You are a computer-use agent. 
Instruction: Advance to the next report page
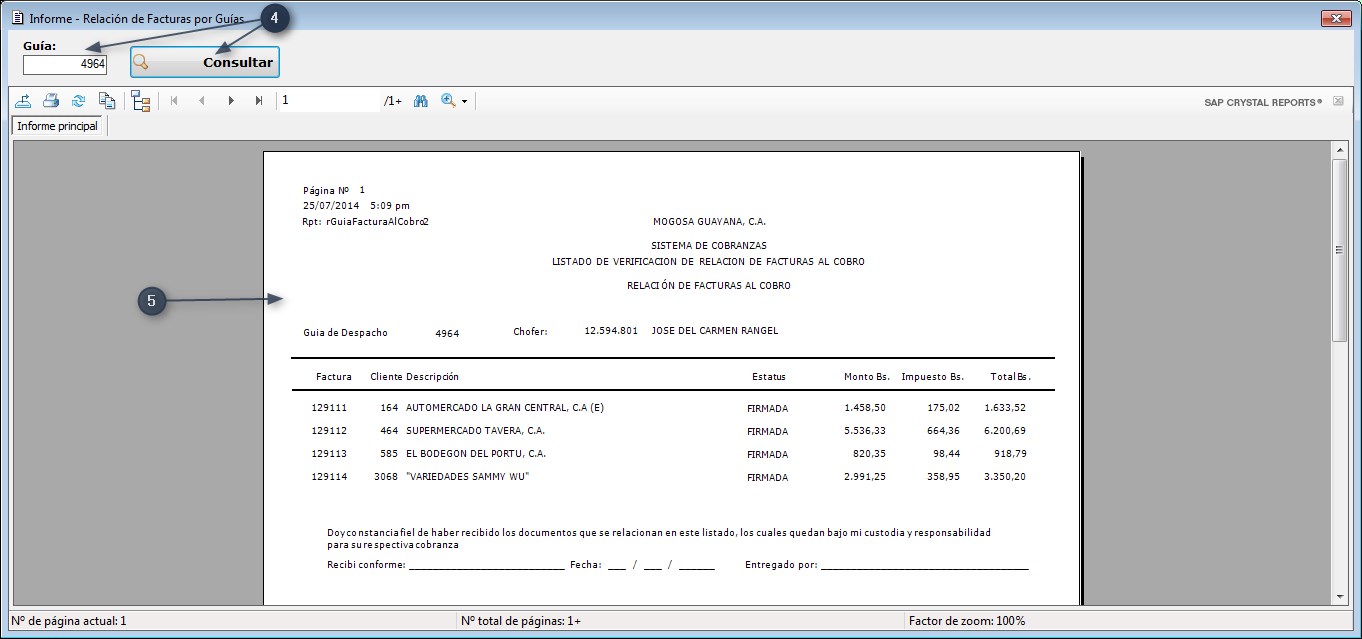coord(231,101)
